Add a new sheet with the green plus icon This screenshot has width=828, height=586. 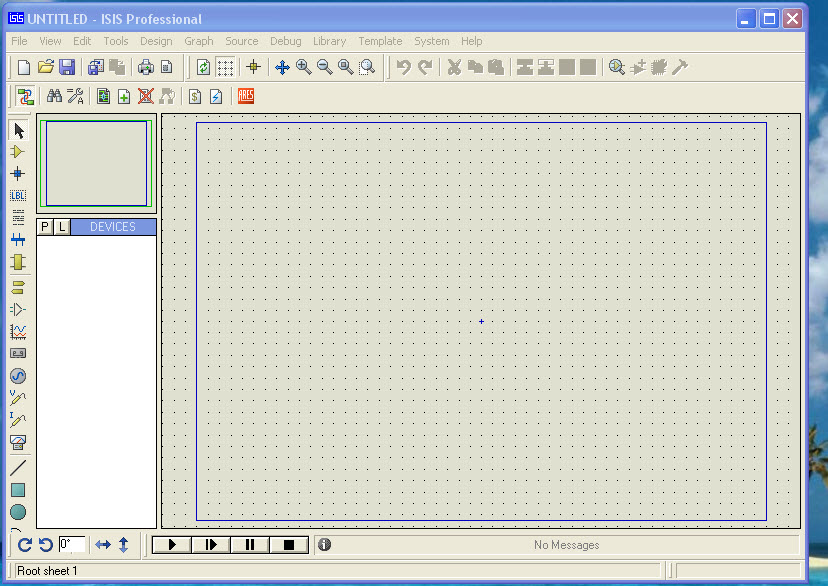coord(124,97)
